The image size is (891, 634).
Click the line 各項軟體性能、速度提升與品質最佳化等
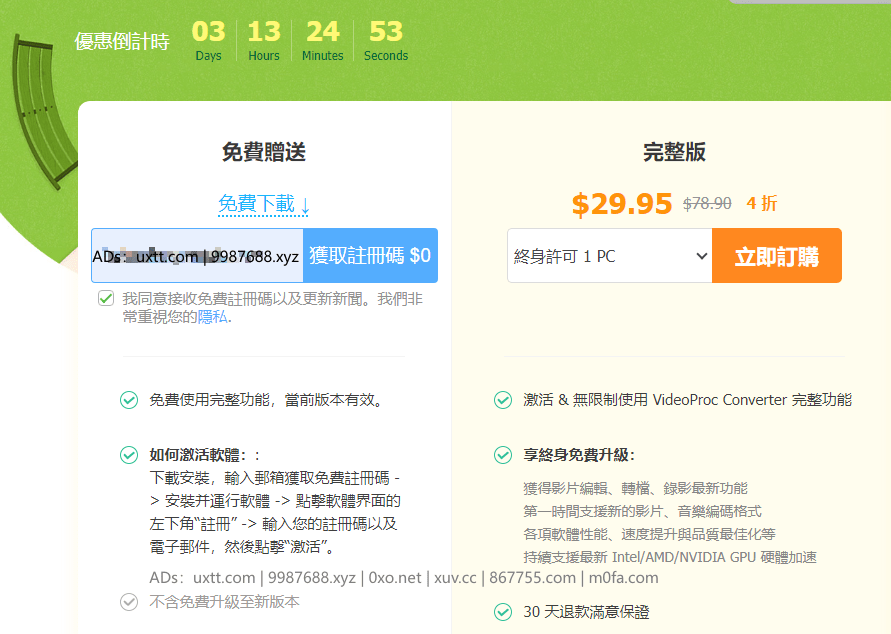tap(649, 535)
